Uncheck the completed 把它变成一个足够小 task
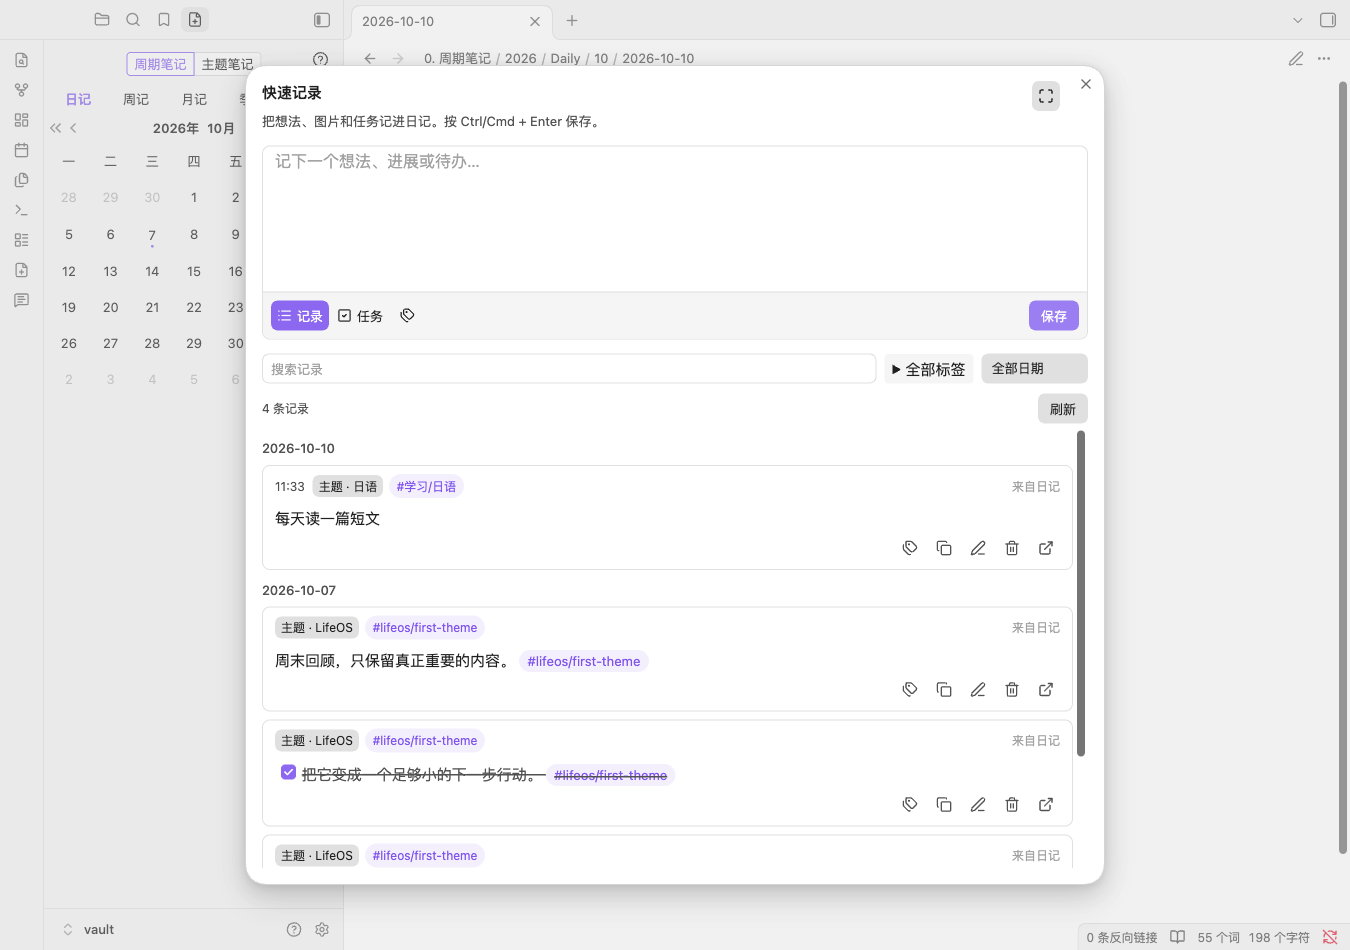 tap(288, 772)
